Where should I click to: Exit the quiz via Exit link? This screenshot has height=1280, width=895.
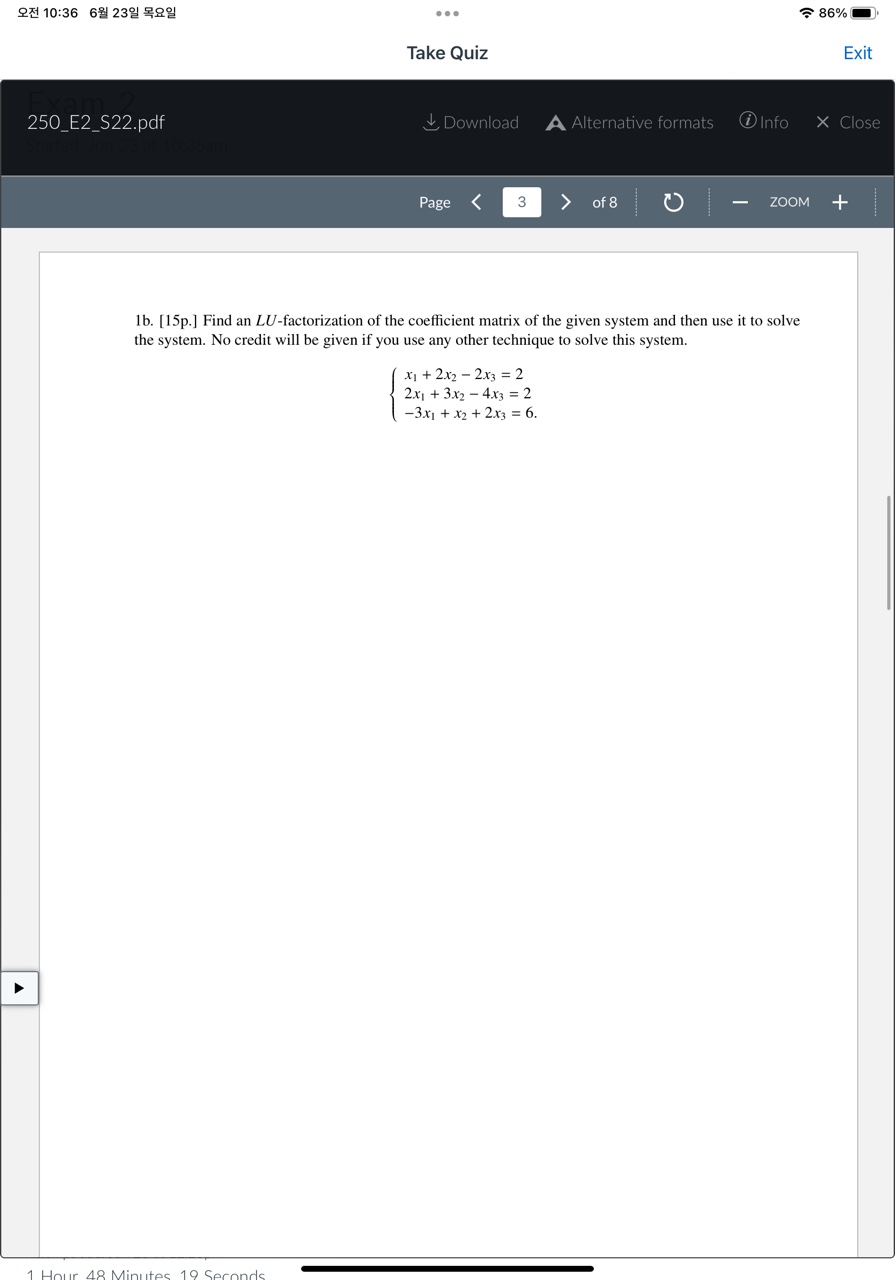[x=857, y=53]
